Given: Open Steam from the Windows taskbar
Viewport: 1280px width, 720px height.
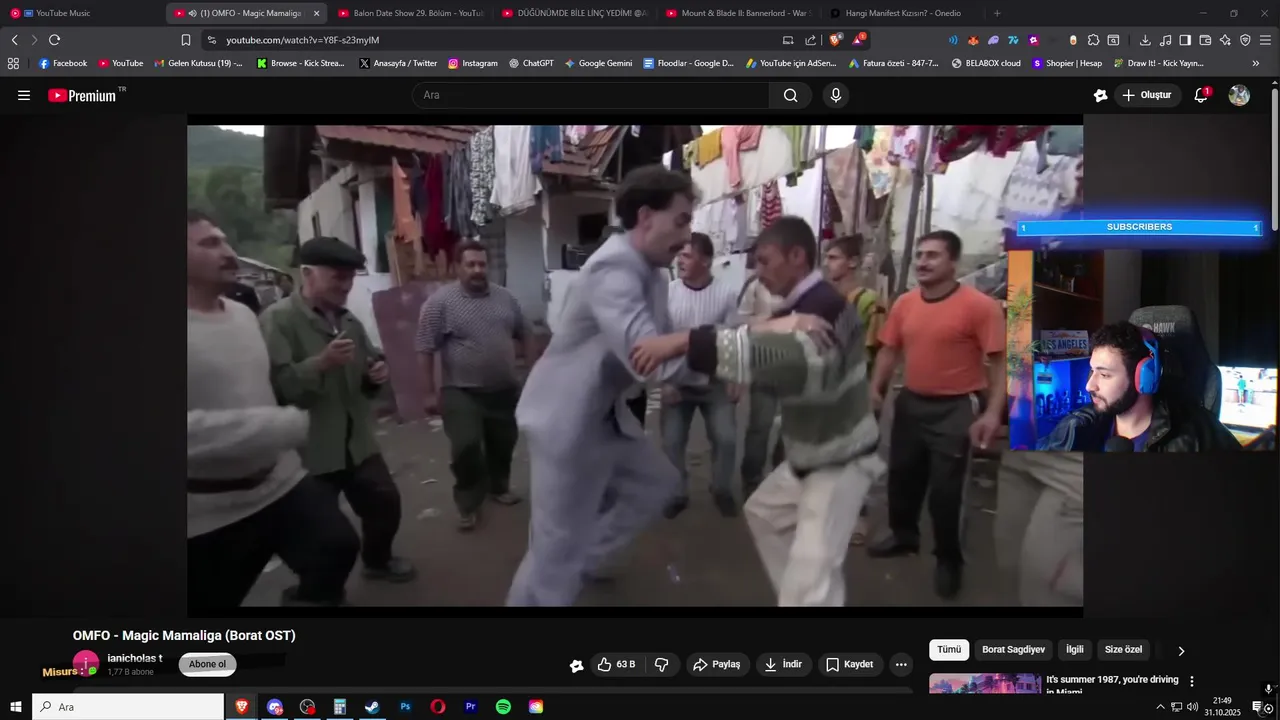Looking at the screenshot, I should 372,707.
